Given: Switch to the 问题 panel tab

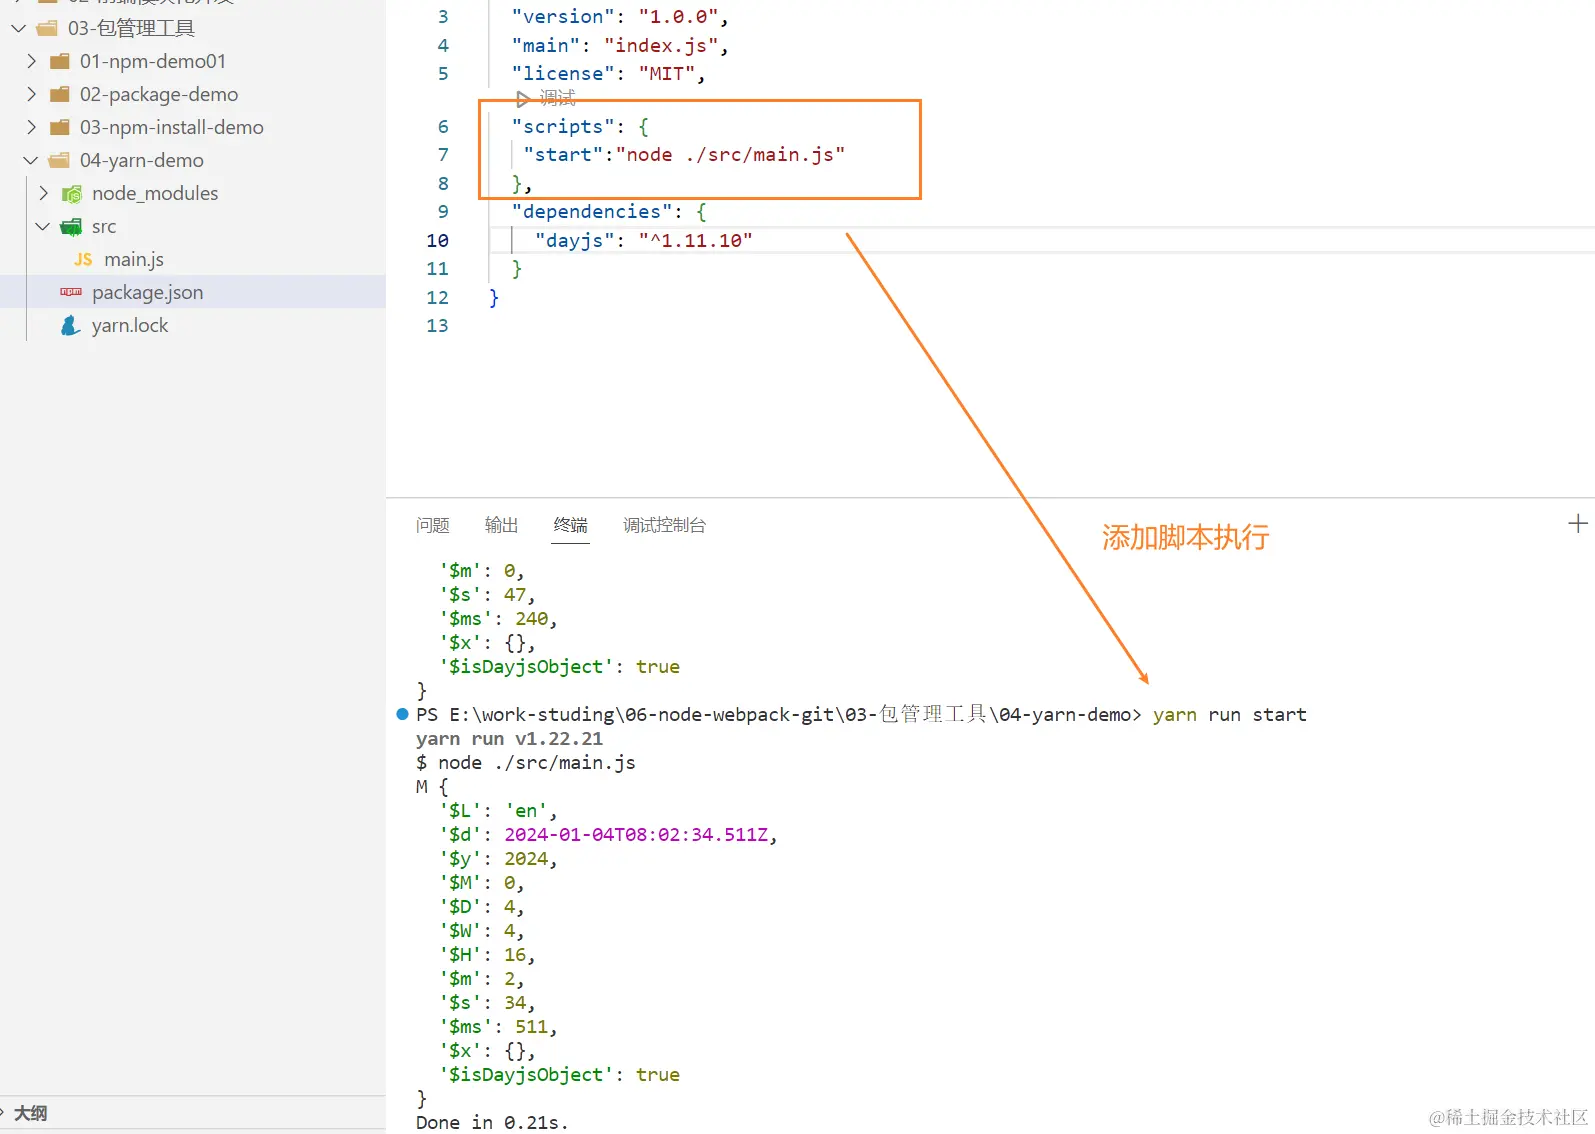Looking at the screenshot, I should [x=433, y=525].
